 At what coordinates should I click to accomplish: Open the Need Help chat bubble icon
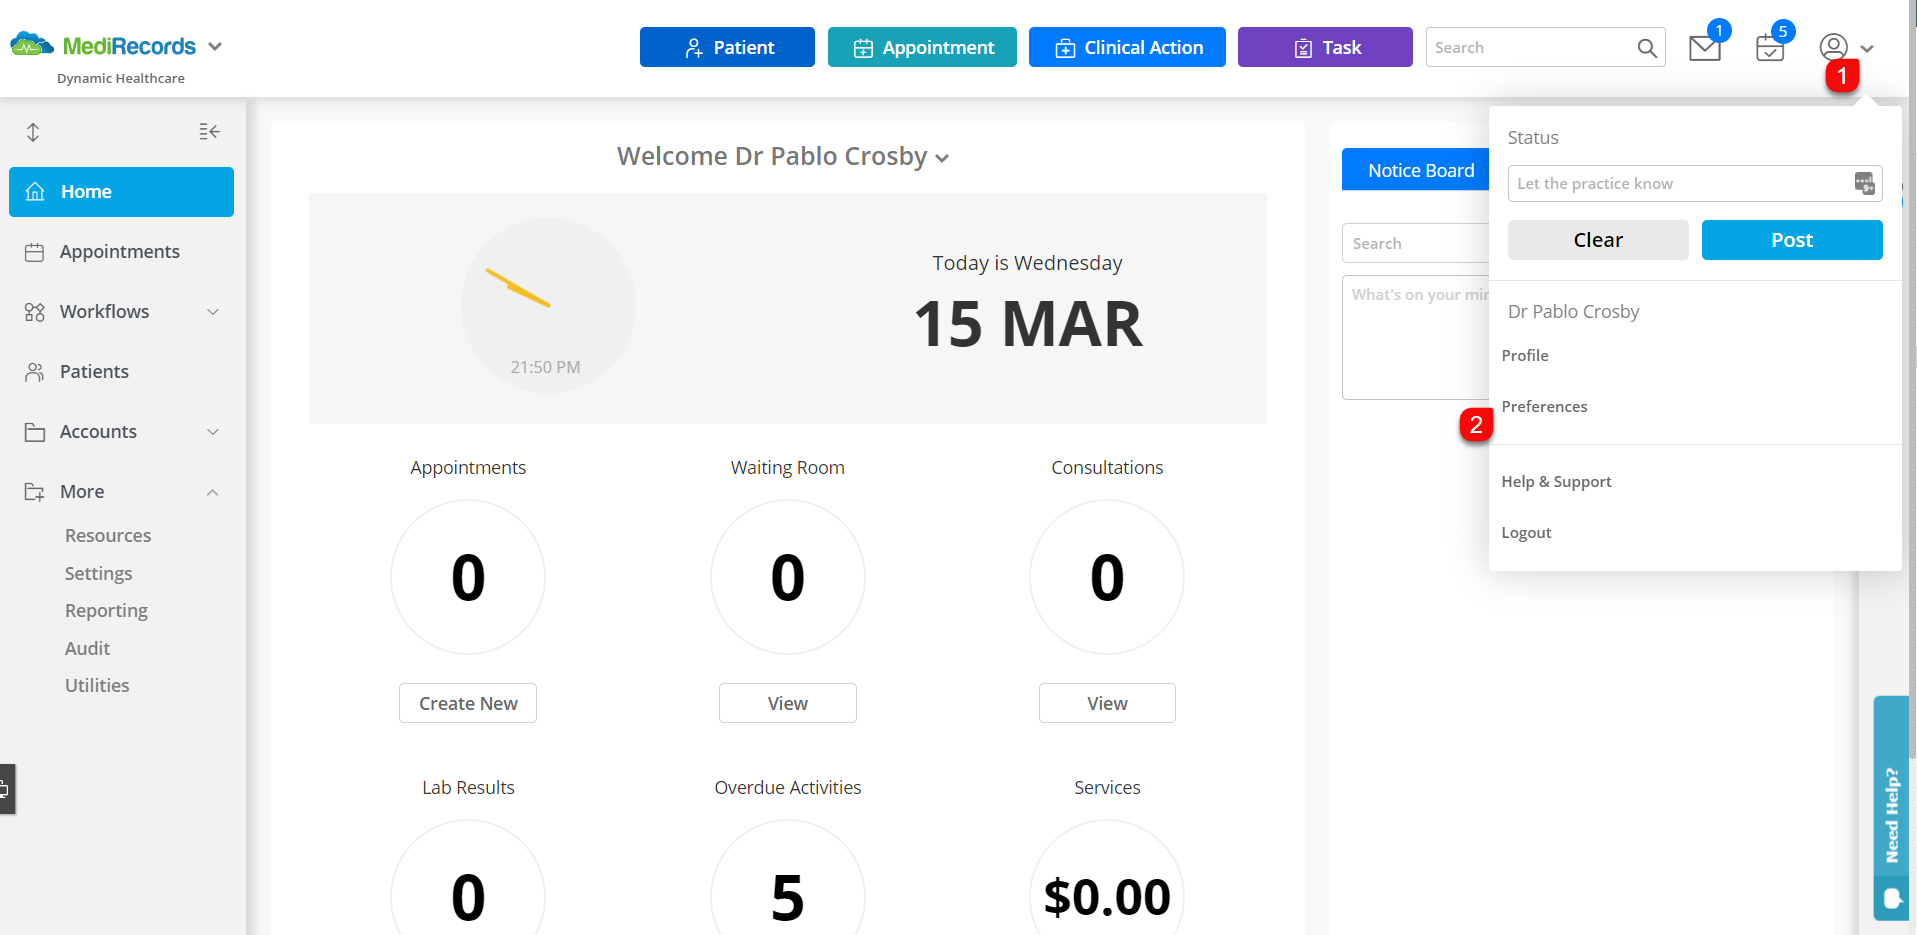click(1890, 899)
